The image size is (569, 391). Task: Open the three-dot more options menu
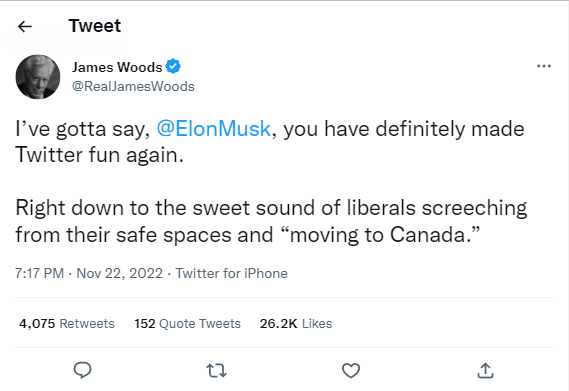(x=544, y=66)
